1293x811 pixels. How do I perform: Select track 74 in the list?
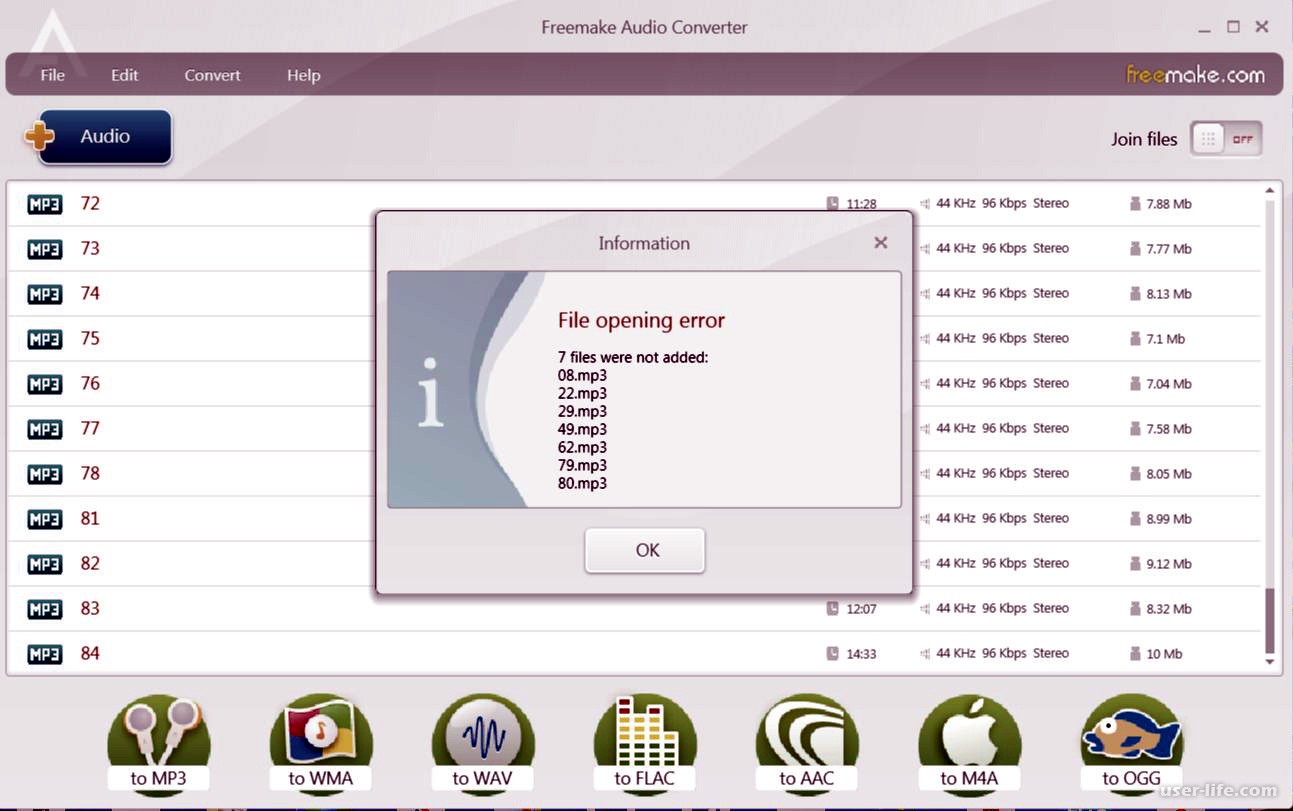(x=634, y=294)
